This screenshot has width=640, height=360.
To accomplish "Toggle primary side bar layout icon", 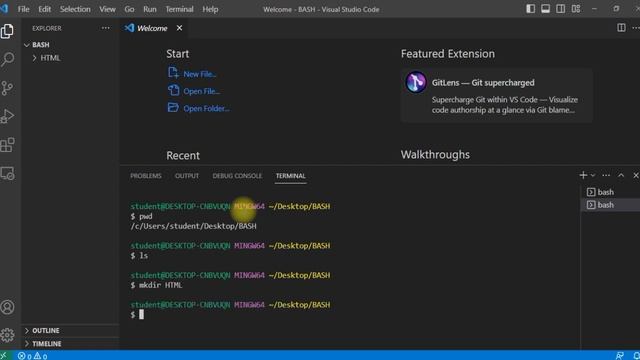I will pos(530,9).
